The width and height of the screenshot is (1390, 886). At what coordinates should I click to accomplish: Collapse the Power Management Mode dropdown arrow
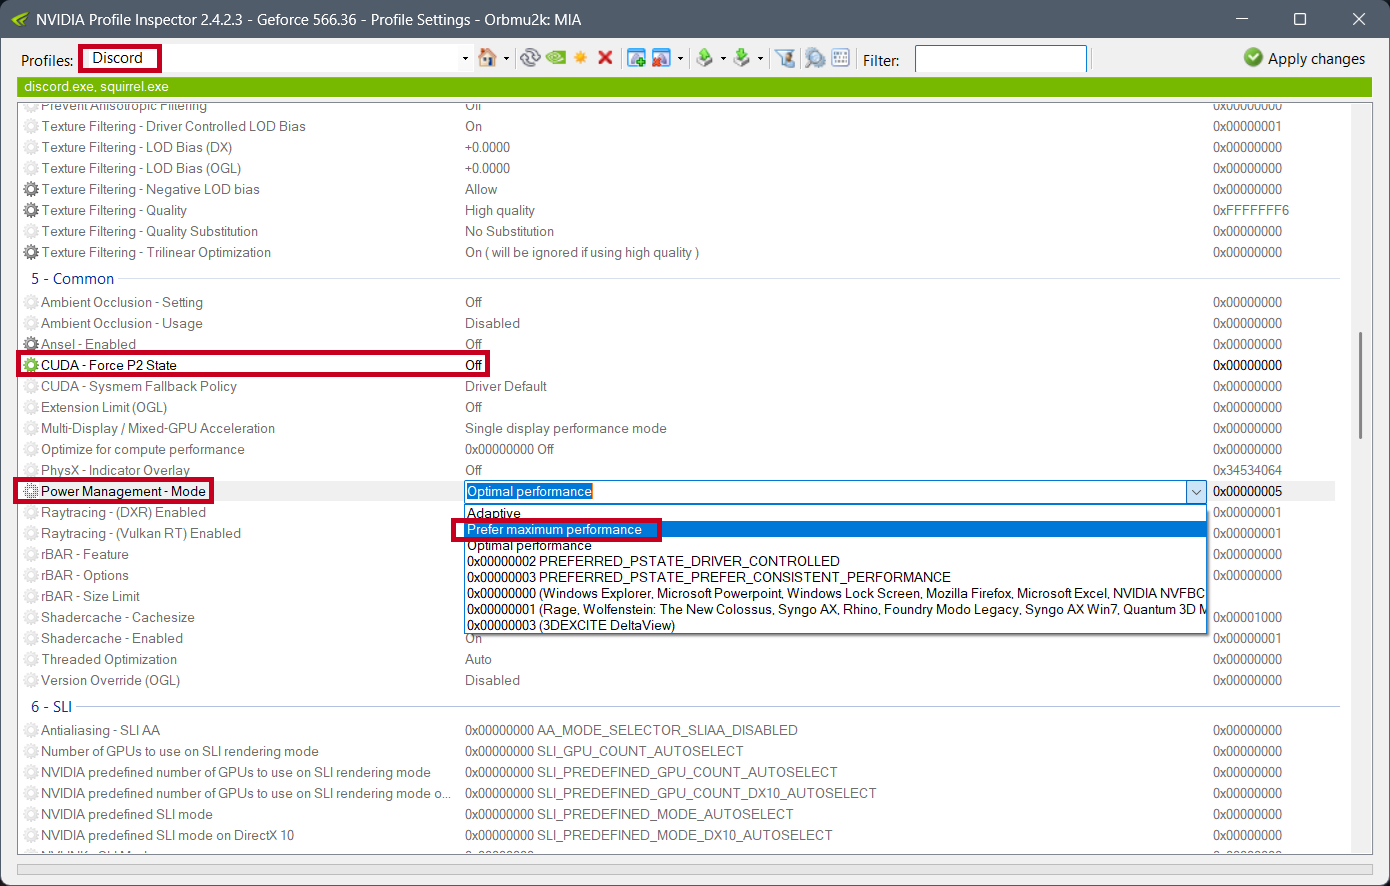(x=1196, y=491)
